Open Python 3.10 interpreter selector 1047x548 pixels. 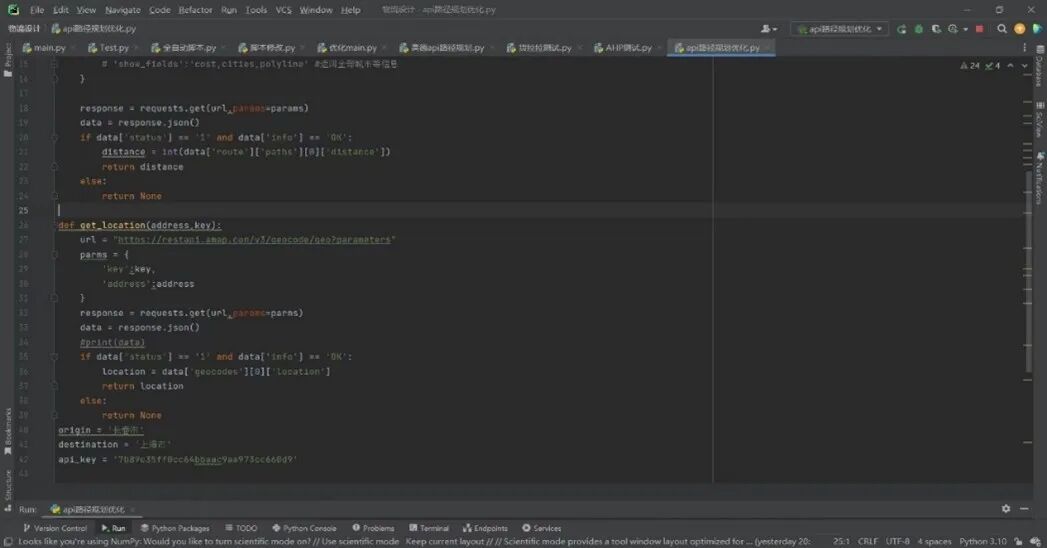[x=982, y=541]
